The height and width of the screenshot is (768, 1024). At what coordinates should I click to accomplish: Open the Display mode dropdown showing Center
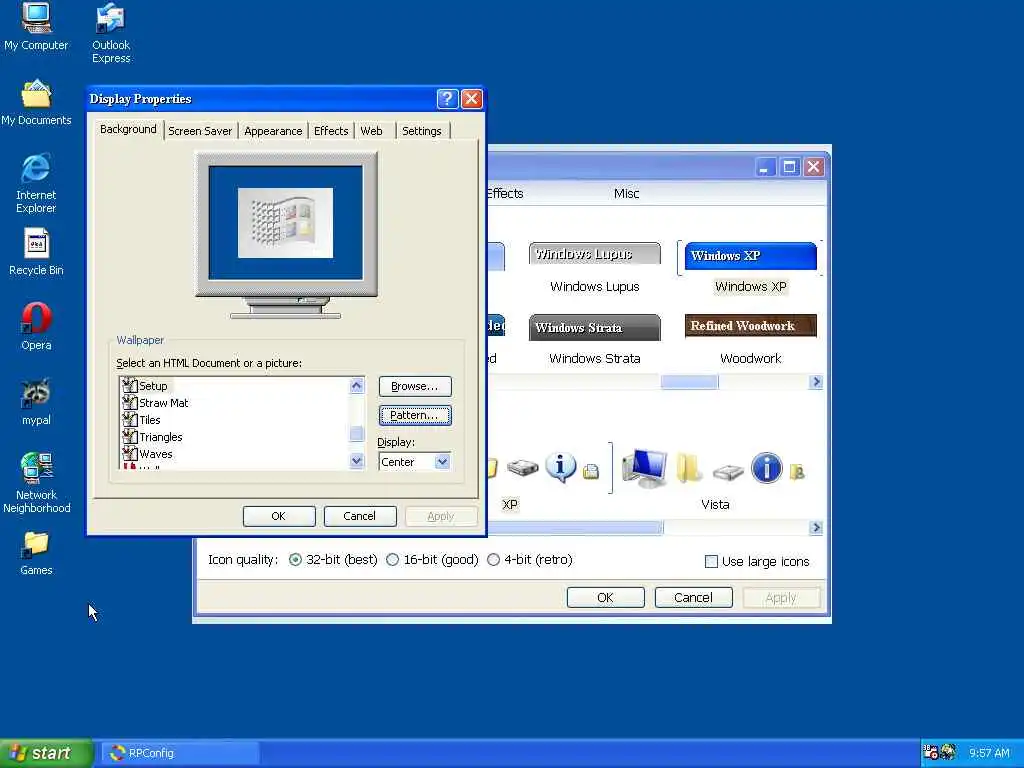442,462
